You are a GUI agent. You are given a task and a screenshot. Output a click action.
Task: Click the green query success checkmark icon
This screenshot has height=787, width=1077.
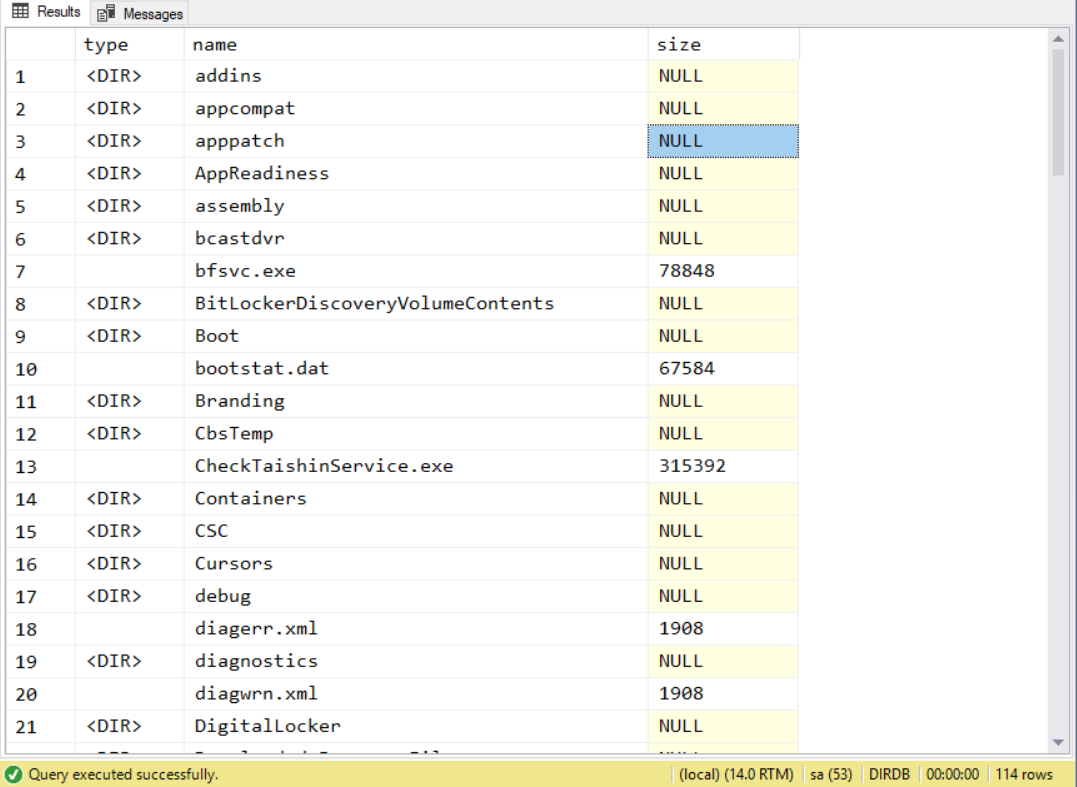14,774
